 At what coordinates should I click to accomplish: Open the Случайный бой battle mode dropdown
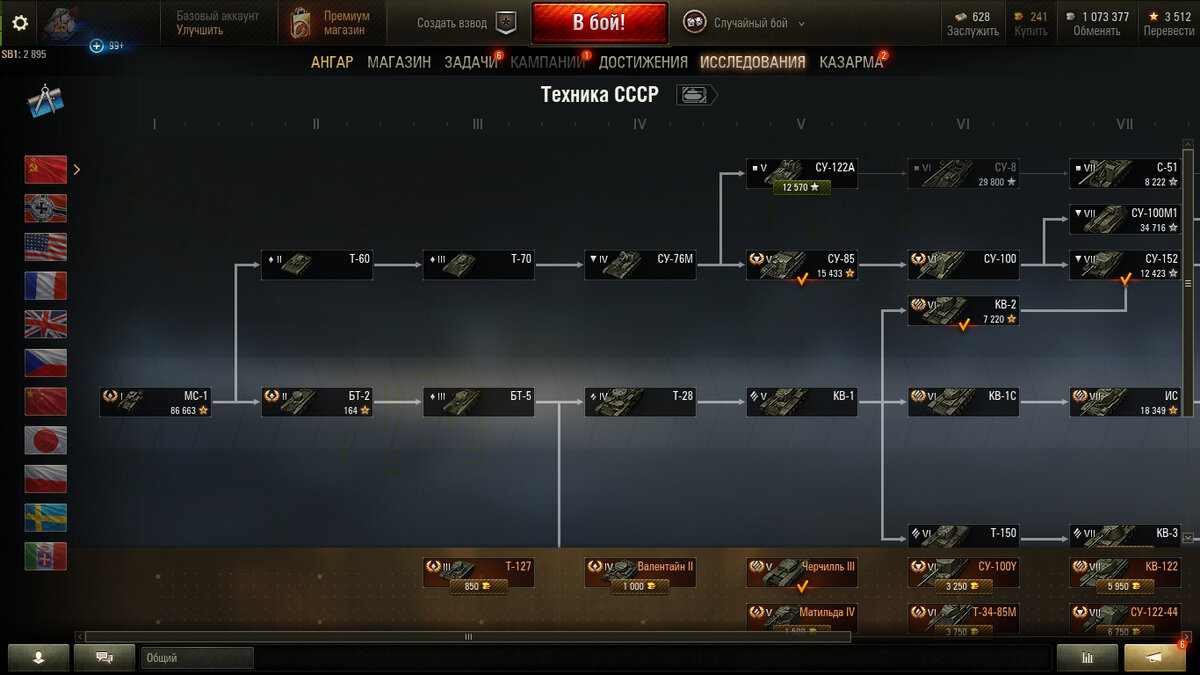coord(745,23)
